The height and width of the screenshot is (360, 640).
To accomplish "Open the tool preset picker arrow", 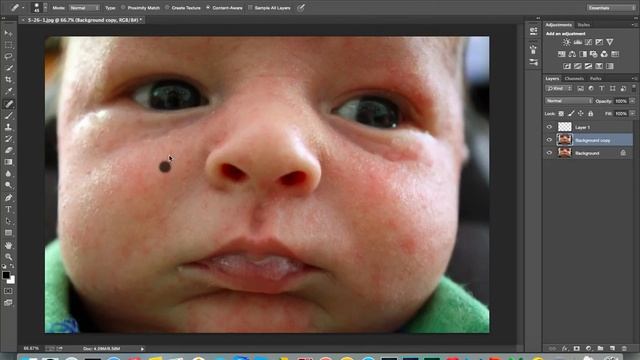I will (x=23, y=7).
